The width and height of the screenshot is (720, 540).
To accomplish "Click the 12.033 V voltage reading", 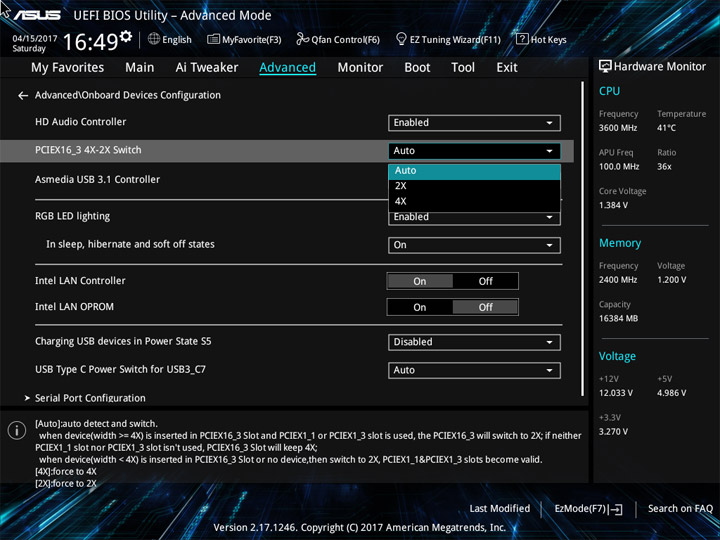I will coord(616,394).
